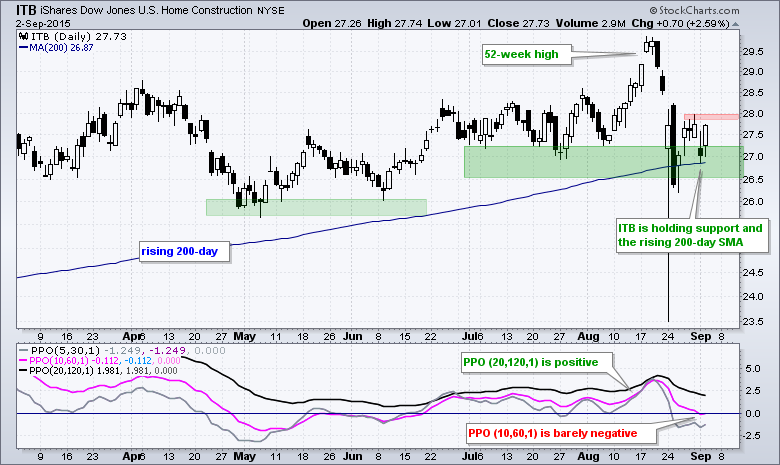The width and height of the screenshot is (780, 465).
Task: Click the May label on the upper date axis
Action: pos(244,336)
